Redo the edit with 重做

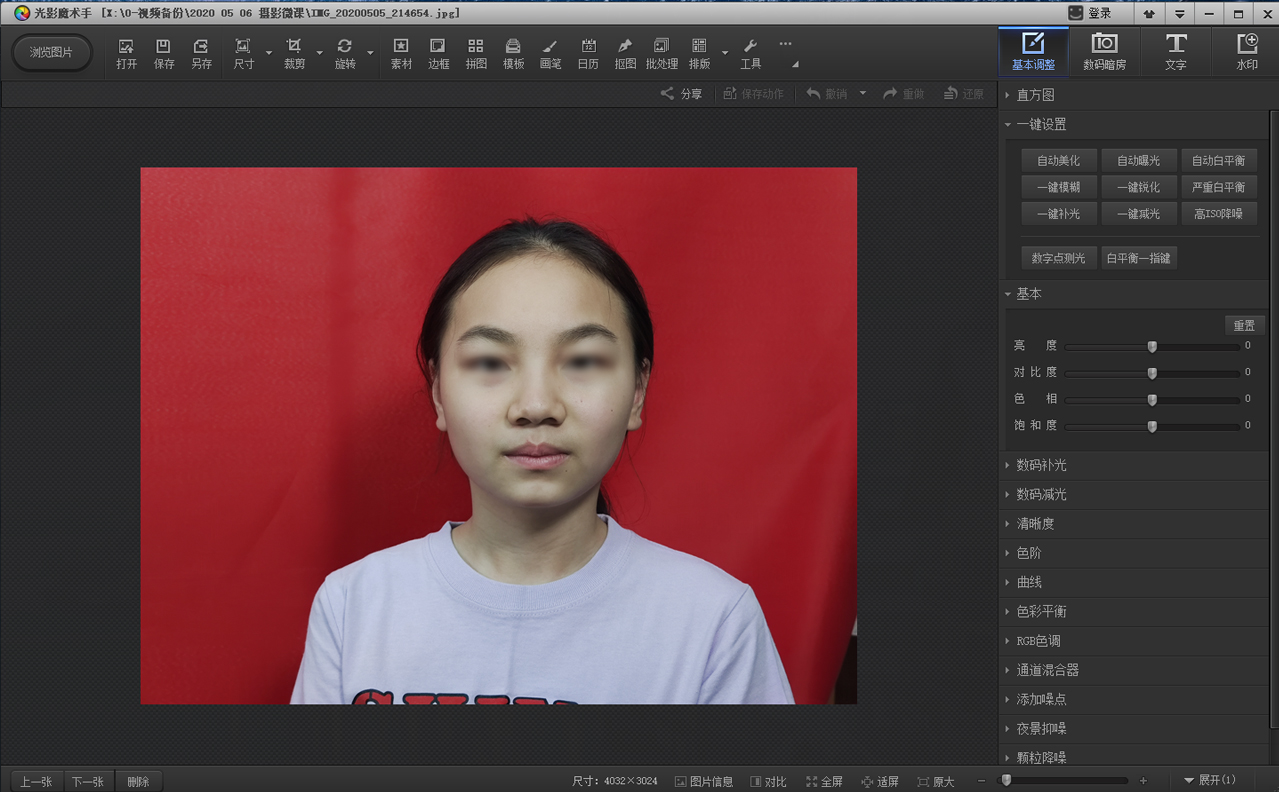pos(903,94)
